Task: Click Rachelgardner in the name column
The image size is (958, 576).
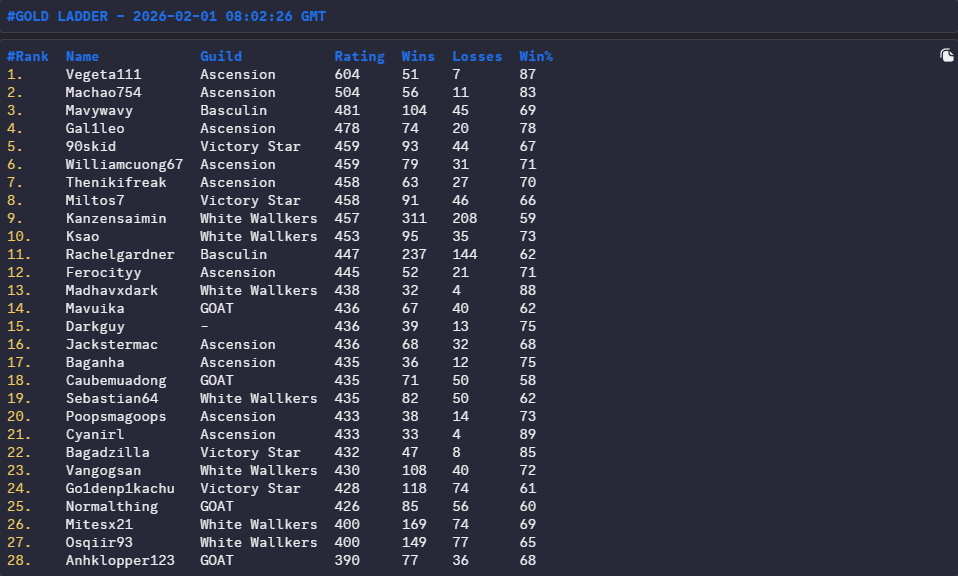Action: click(120, 255)
